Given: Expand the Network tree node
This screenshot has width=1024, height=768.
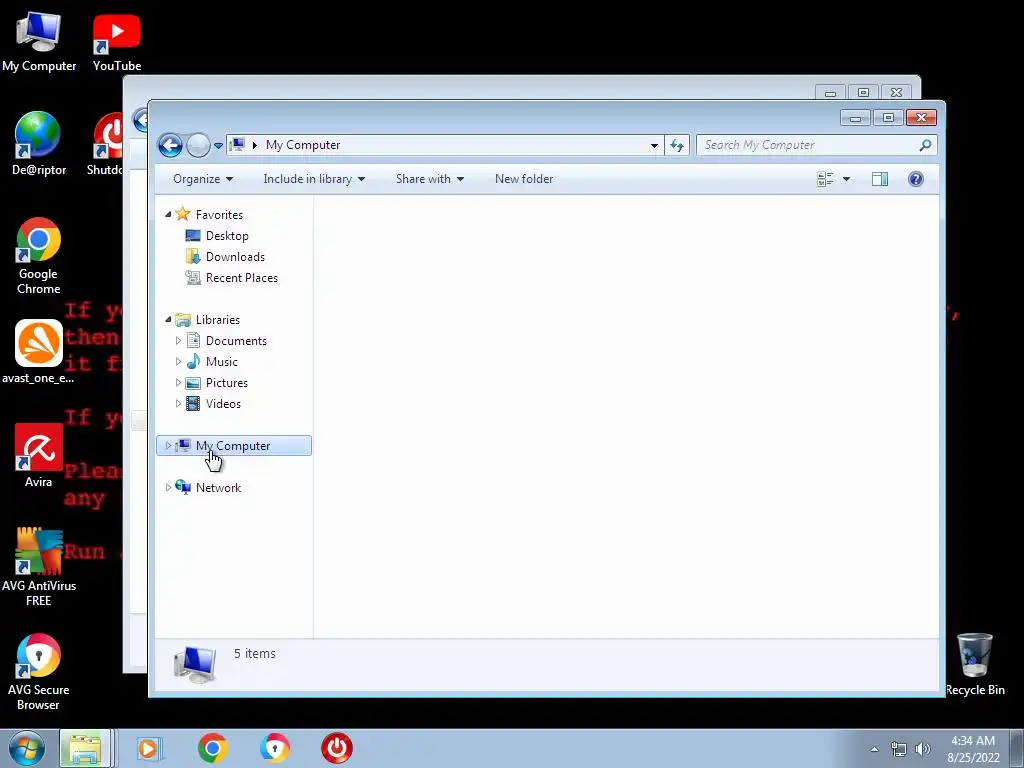Looking at the screenshot, I should [x=168, y=487].
